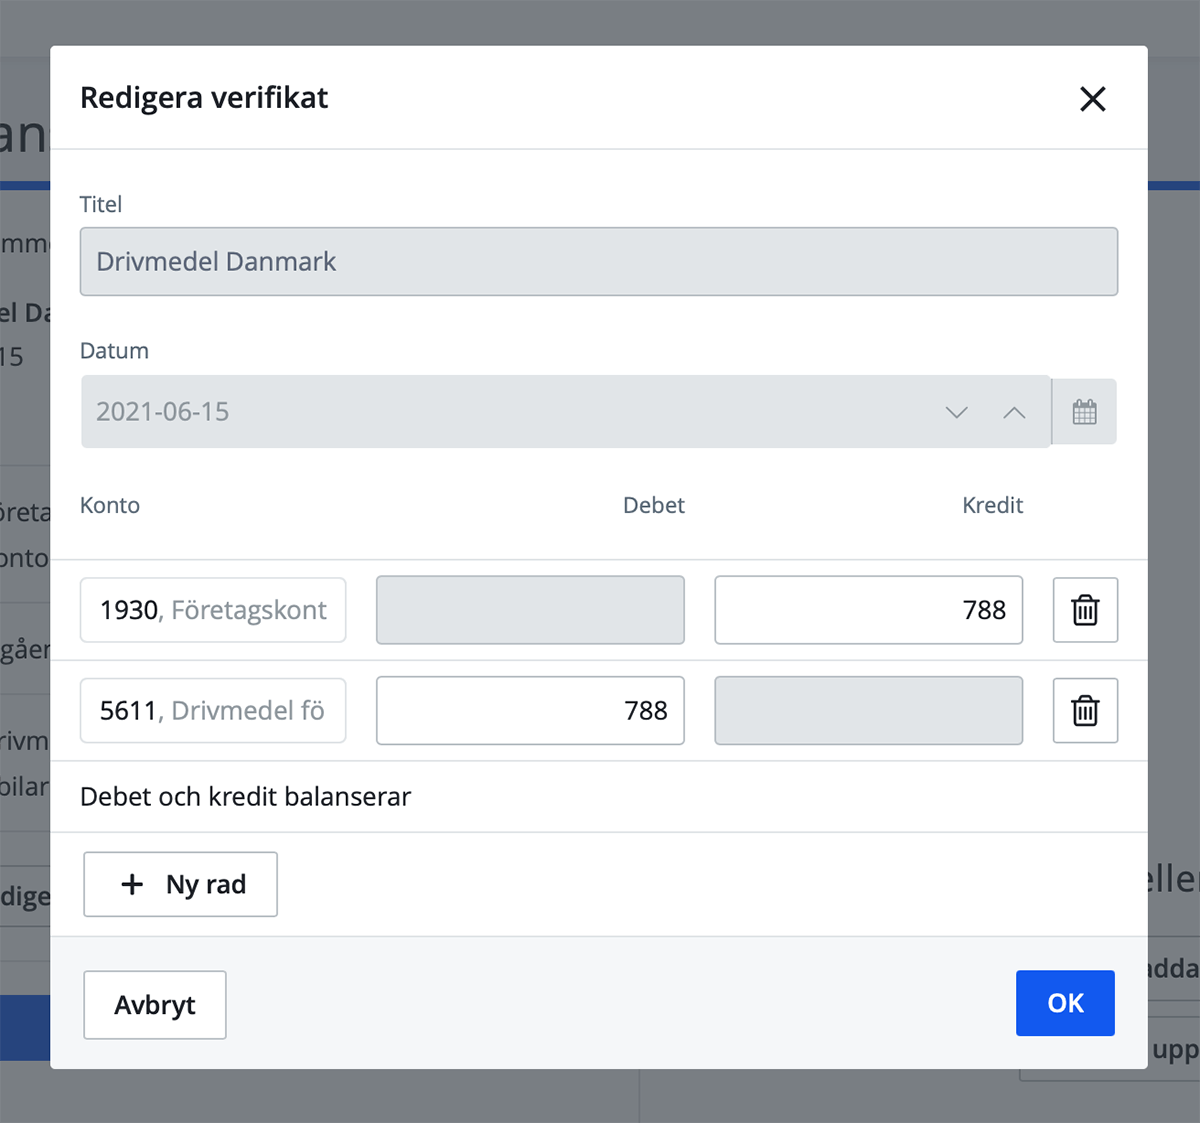This screenshot has width=1200, height=1123.
Task: Click the empty Kredit field for account 5611
Action: tap(868, 711)
